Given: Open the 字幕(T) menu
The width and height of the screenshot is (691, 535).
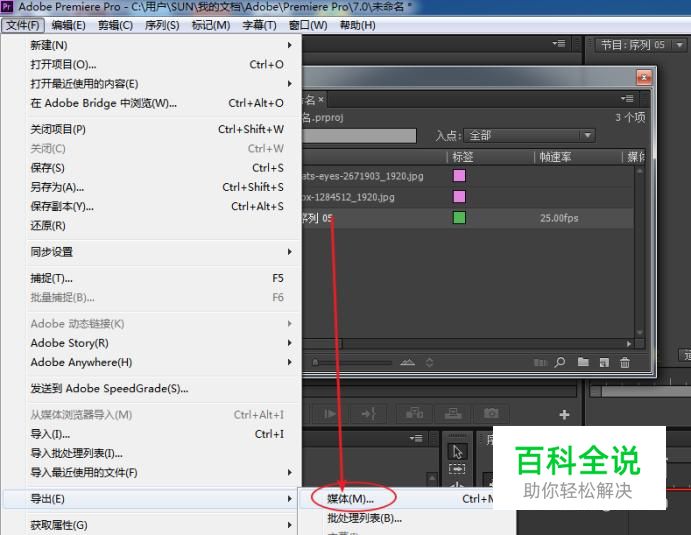Looking at the screenshot, I should click(260, 25).
